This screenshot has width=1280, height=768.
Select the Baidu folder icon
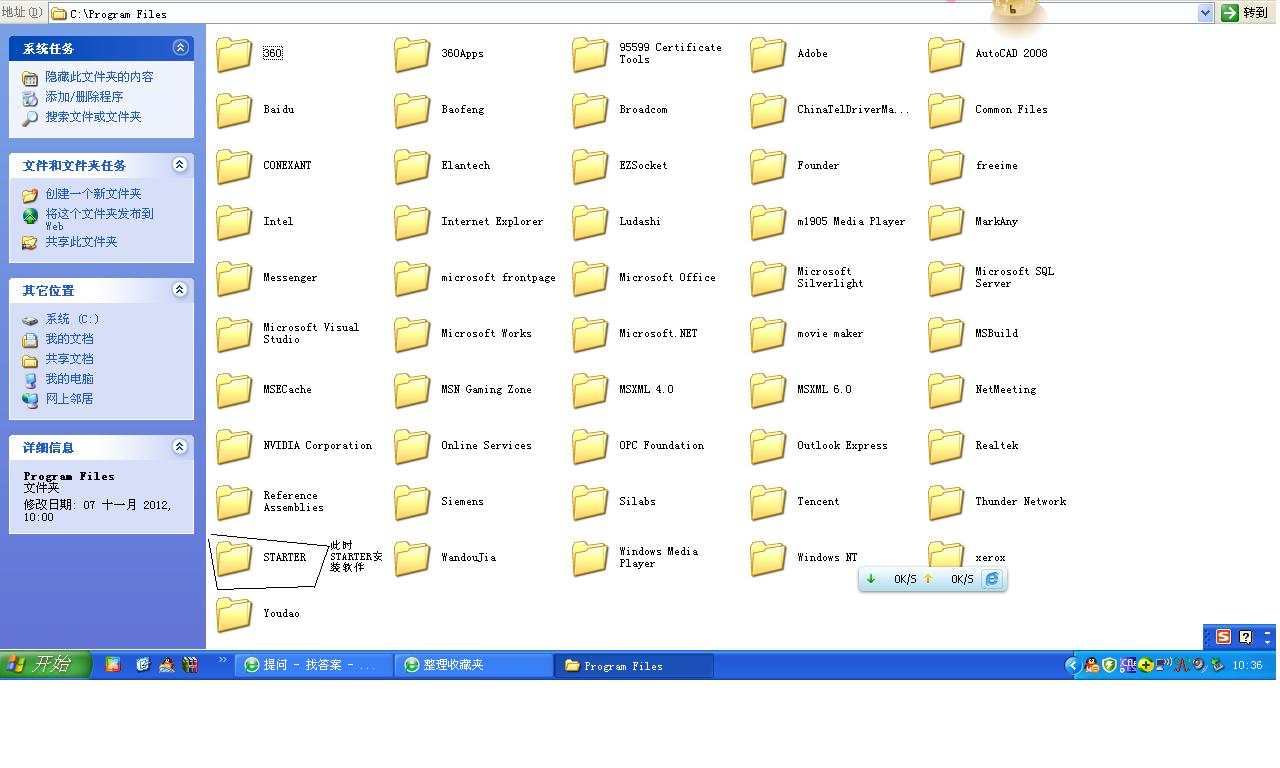tap(234, 110)
